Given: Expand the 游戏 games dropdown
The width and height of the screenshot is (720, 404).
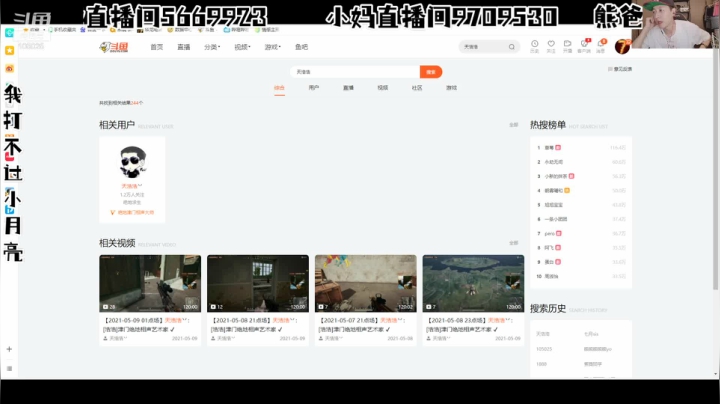Looking at the screenshot, I should click(x=272, y=47).
